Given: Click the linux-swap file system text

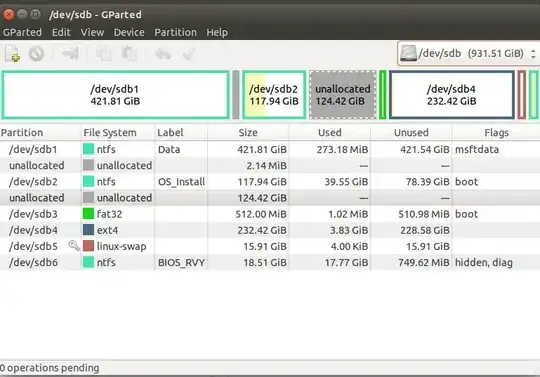Looking at the screenshot, I should pyautogui.click(x=122, y=246).
